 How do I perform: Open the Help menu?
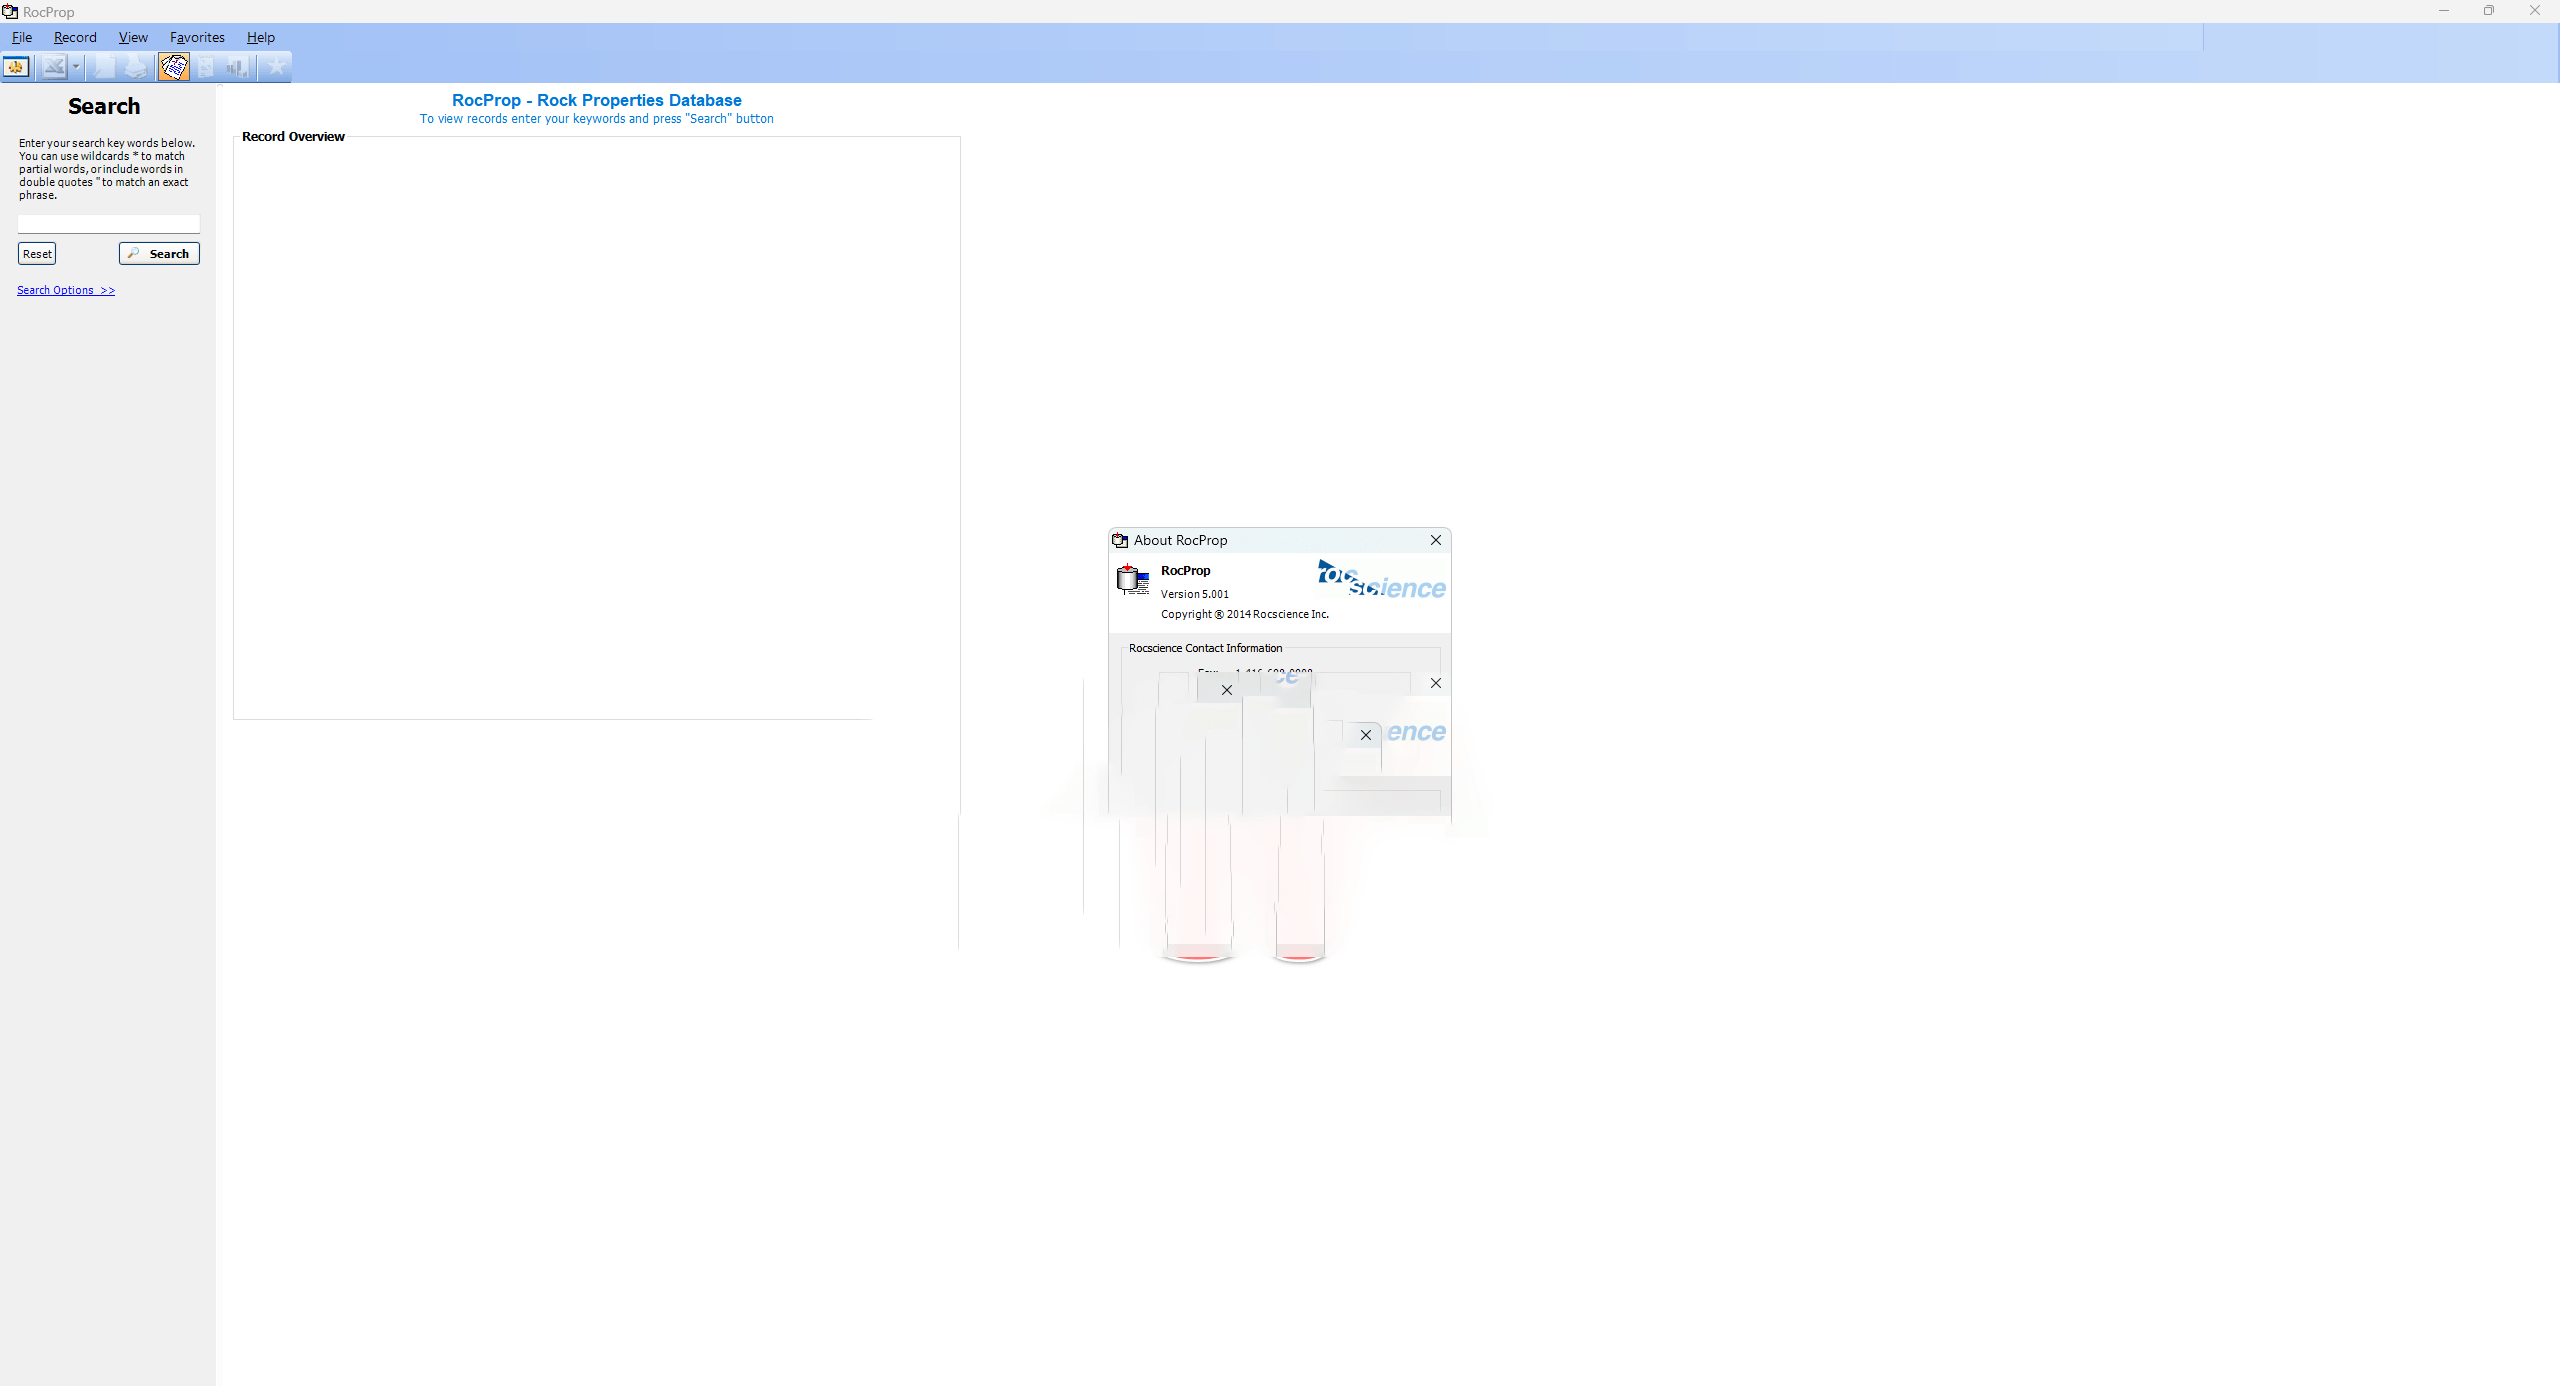[x=261, y=37]
